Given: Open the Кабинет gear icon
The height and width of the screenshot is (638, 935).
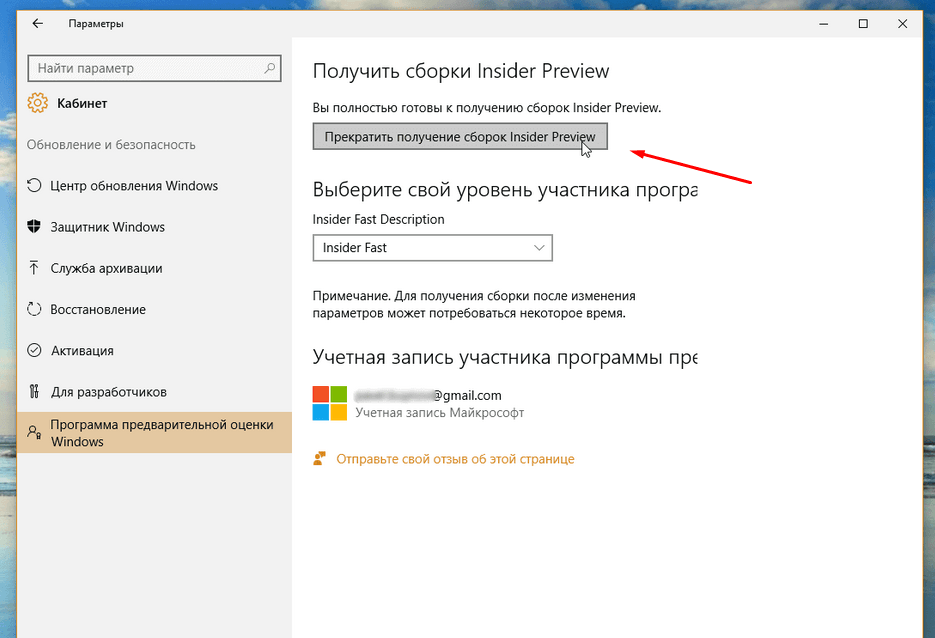Looking at the screenshot, I should 37,103.
